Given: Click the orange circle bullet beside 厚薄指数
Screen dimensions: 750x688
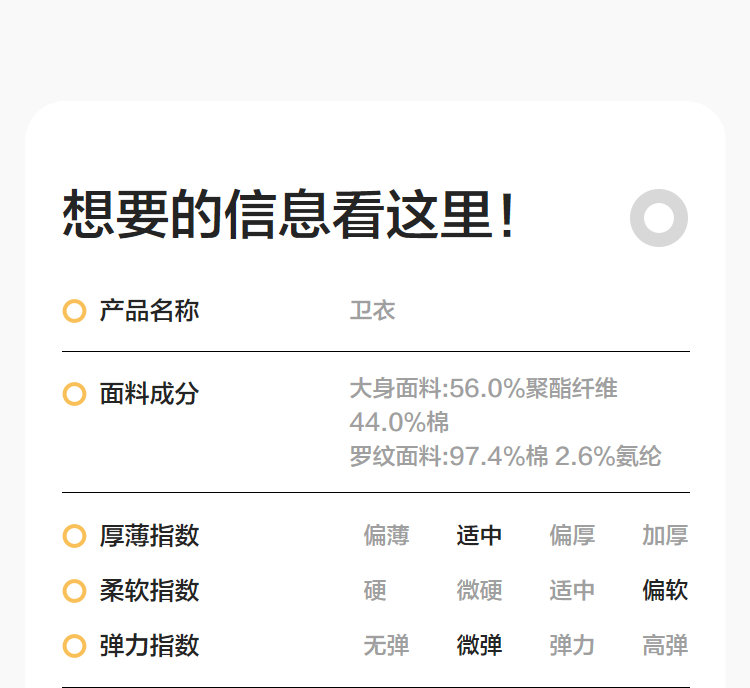Looking at the screenshot, I should coord(74,536).
